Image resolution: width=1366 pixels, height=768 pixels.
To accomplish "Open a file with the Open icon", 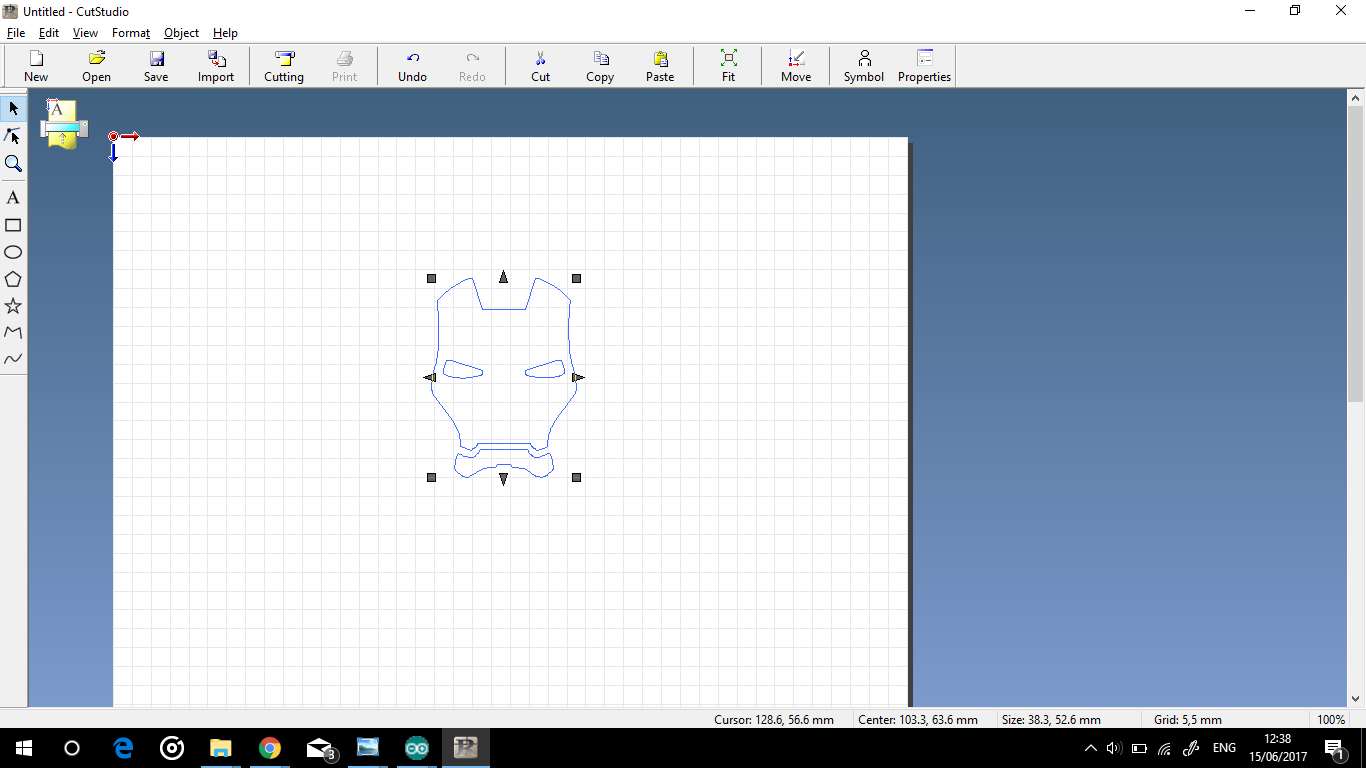I will click(x=96, y=66).
